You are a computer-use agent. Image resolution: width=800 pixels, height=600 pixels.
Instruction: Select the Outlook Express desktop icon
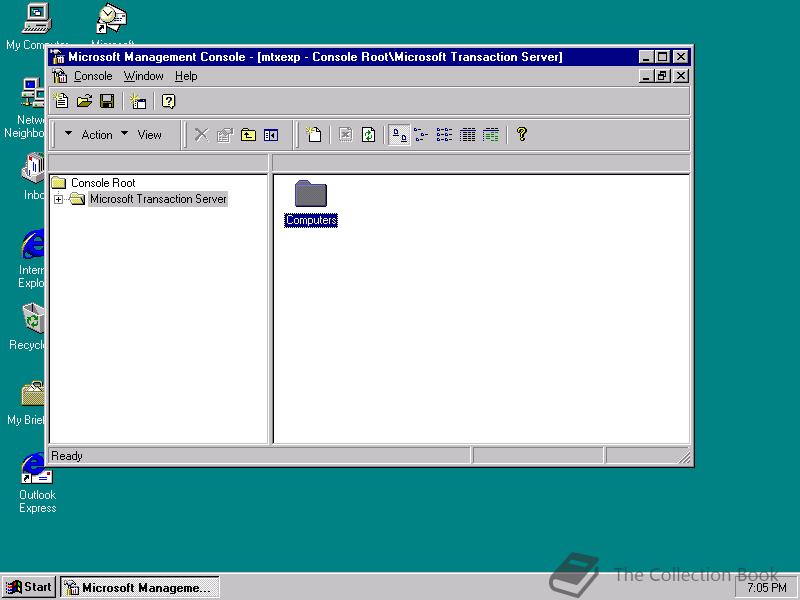pyautogui.click(x=37, y=484)
